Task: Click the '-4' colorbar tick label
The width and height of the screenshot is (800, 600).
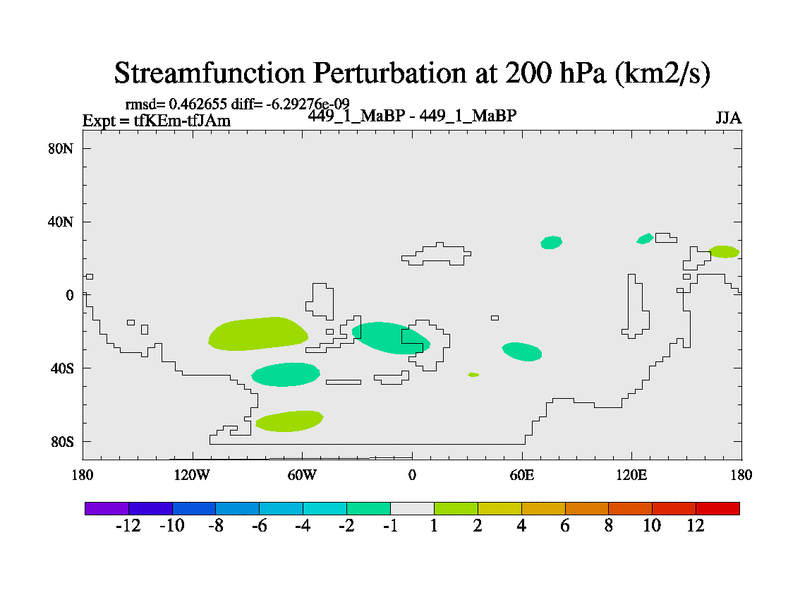Action: coord(303,526)
